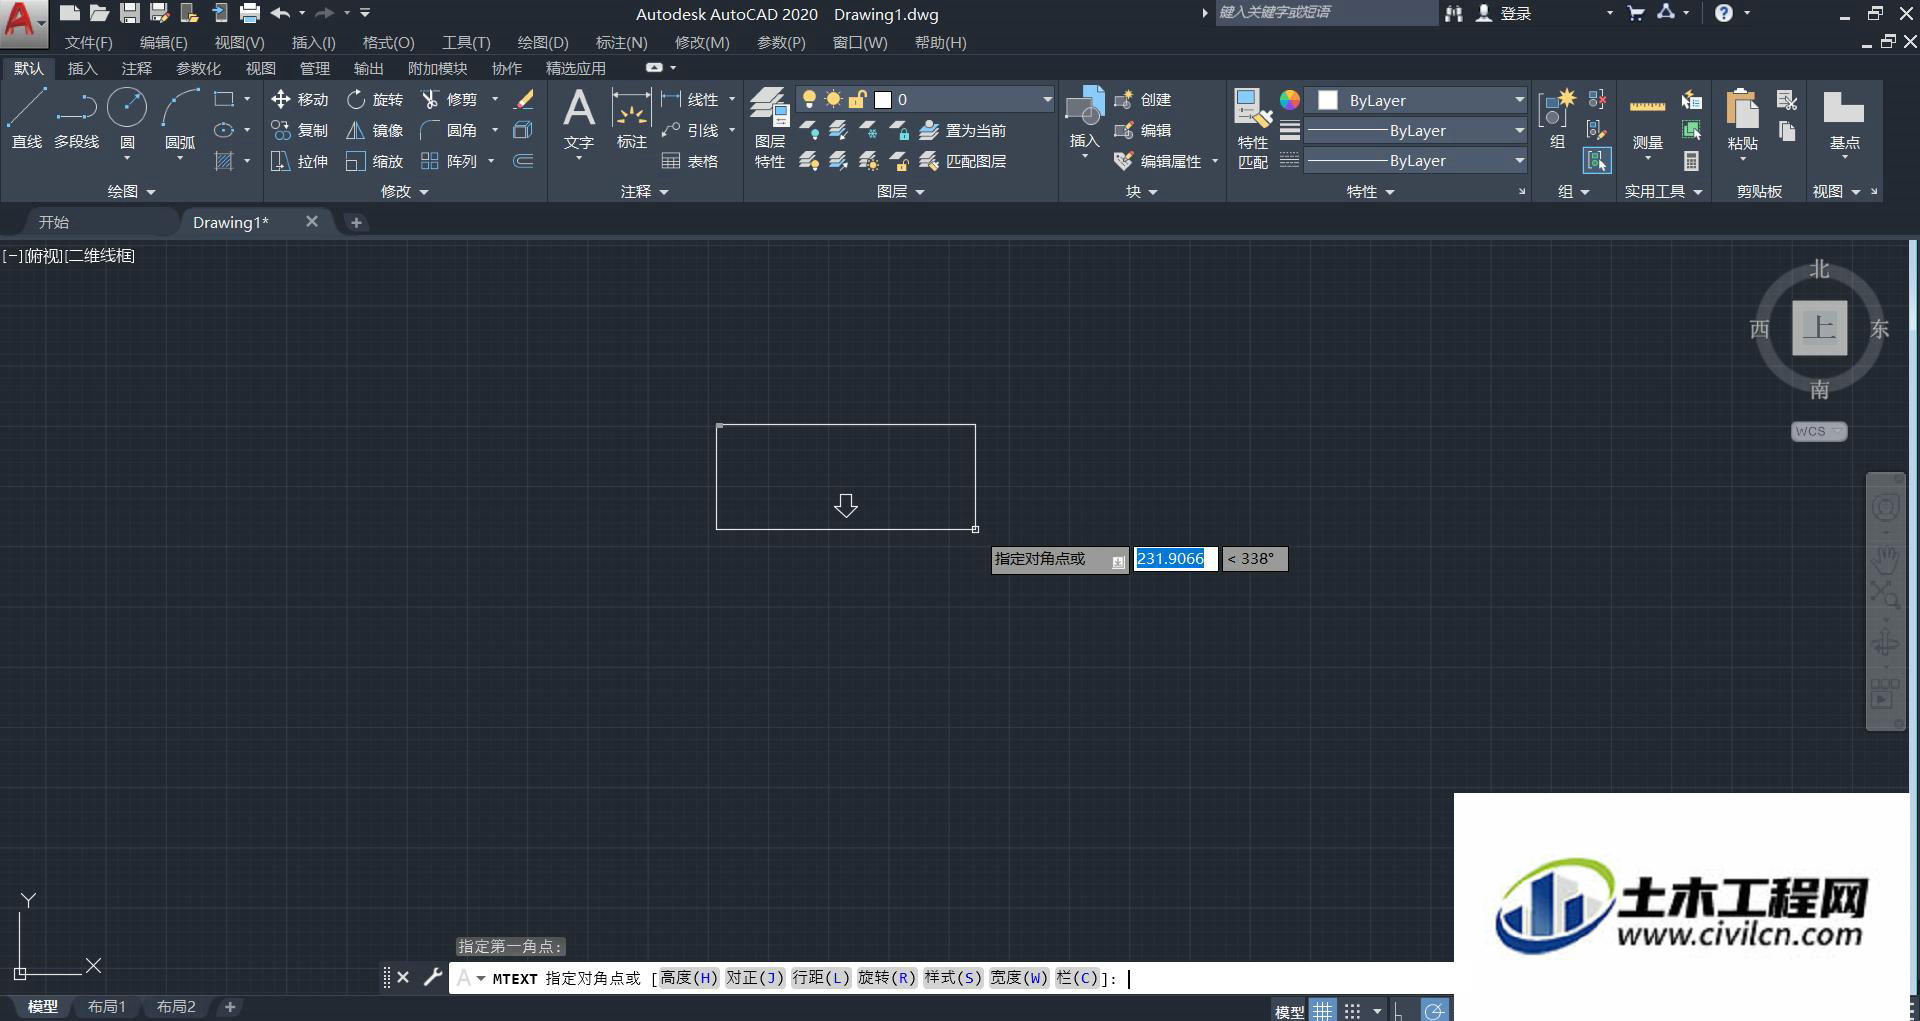The height and width of the screenshot is (1021, 1920).
Task: Click the Measure (测量) tool
Action: [x=1647, y=118]
